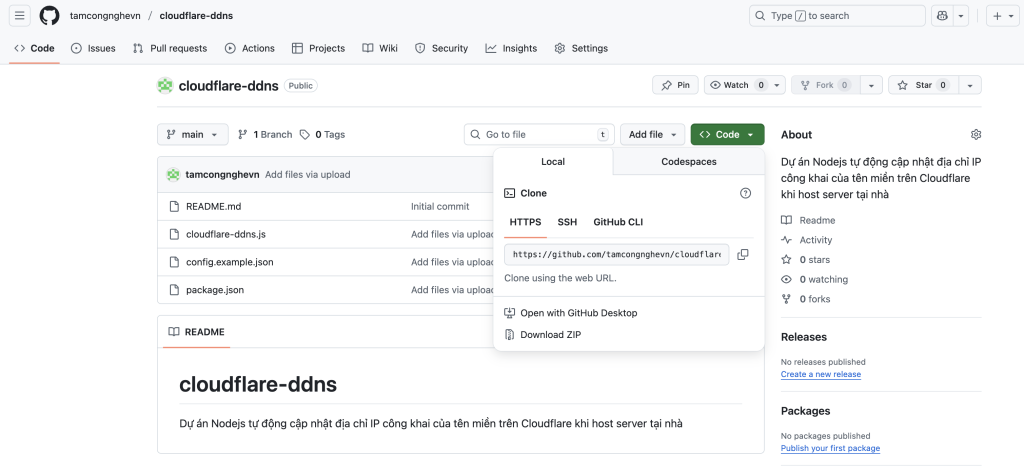Open the hamburger navigation menu
1024x469 pixels.
coord(20,15)
